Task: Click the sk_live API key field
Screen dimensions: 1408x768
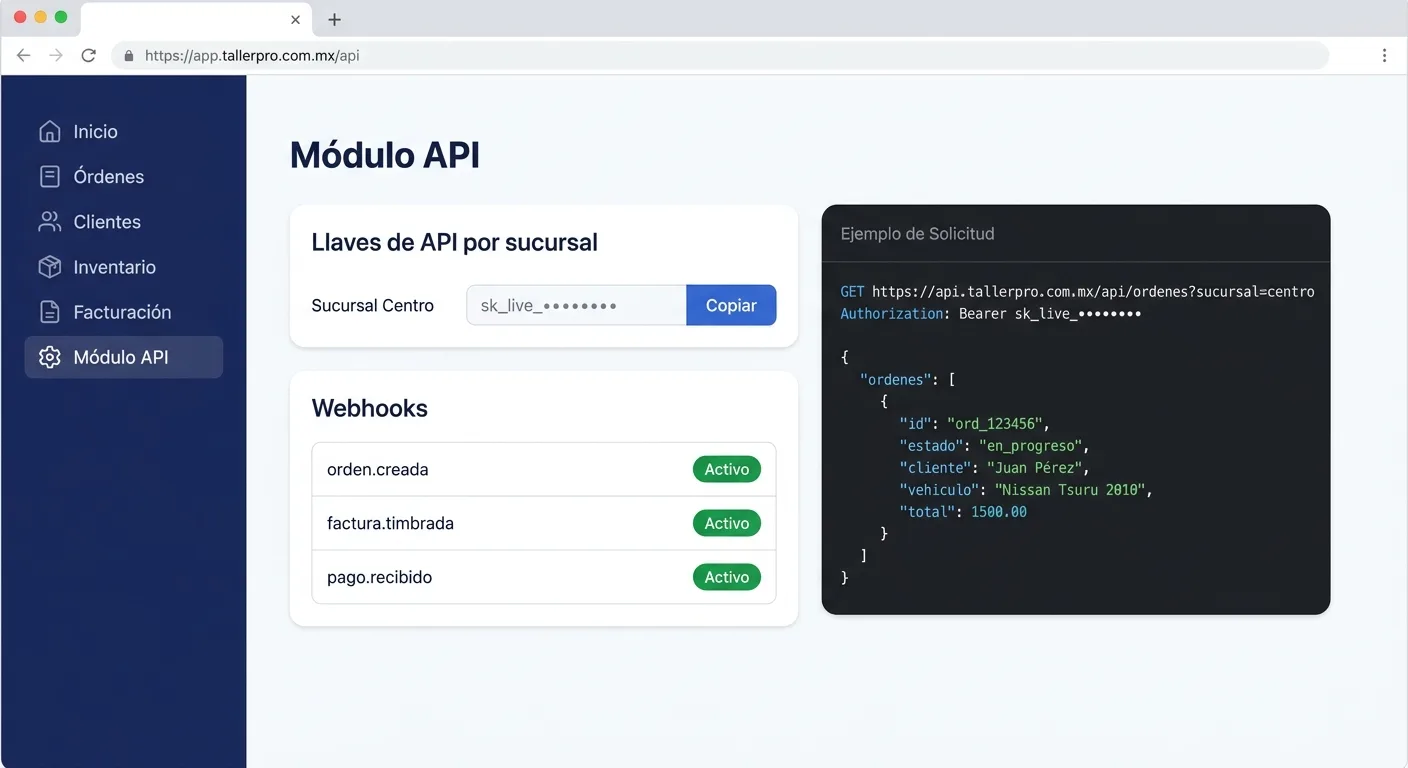Action: (577, 305)
